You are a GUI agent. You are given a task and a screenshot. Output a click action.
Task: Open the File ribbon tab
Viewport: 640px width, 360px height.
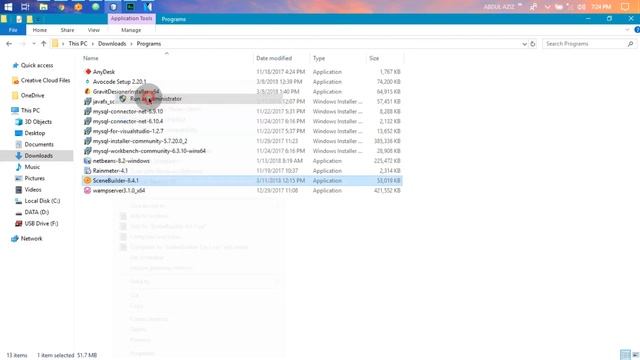(x=13, y=30)
